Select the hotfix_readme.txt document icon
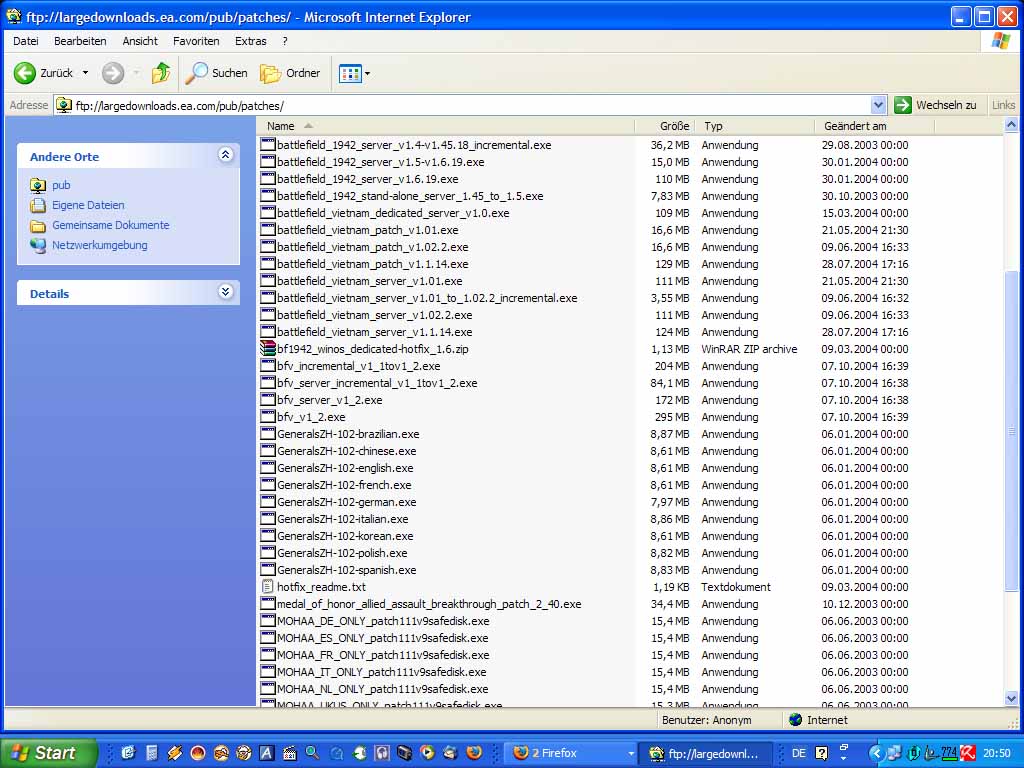Screen dimensions: 1024x768 pos(268,586)
